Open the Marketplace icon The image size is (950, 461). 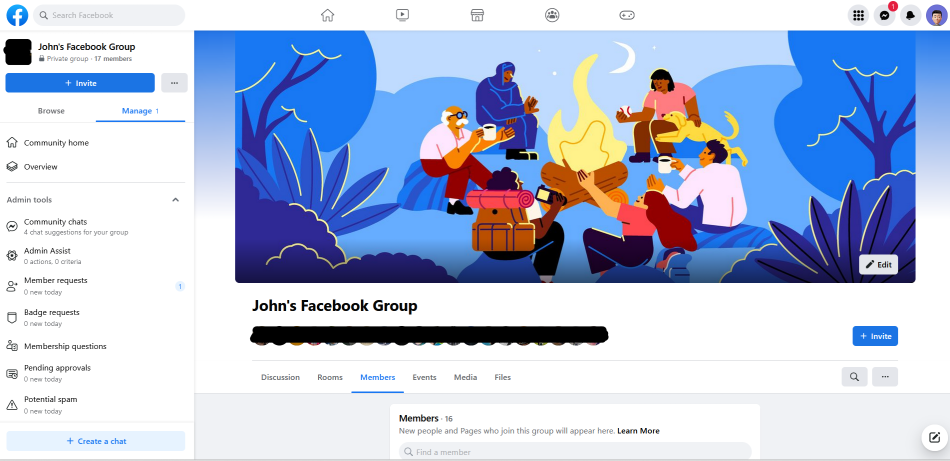[477, 15]
